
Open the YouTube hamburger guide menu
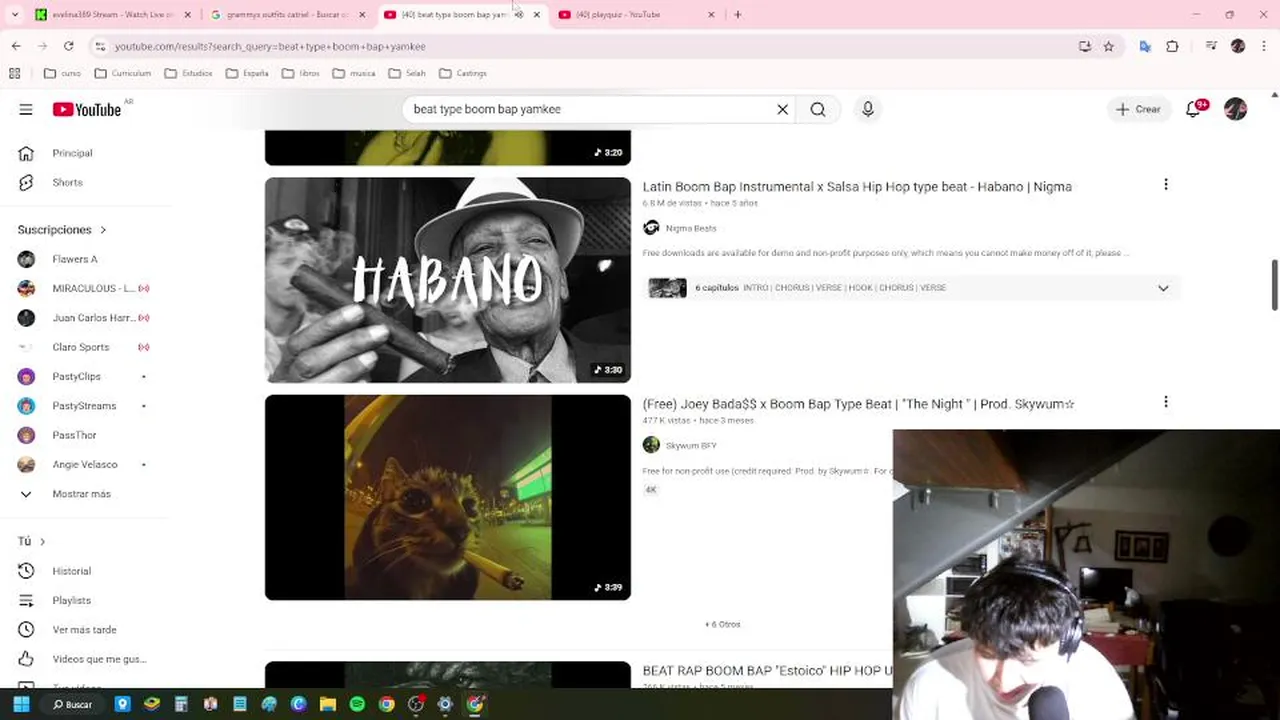click(26, 109)
